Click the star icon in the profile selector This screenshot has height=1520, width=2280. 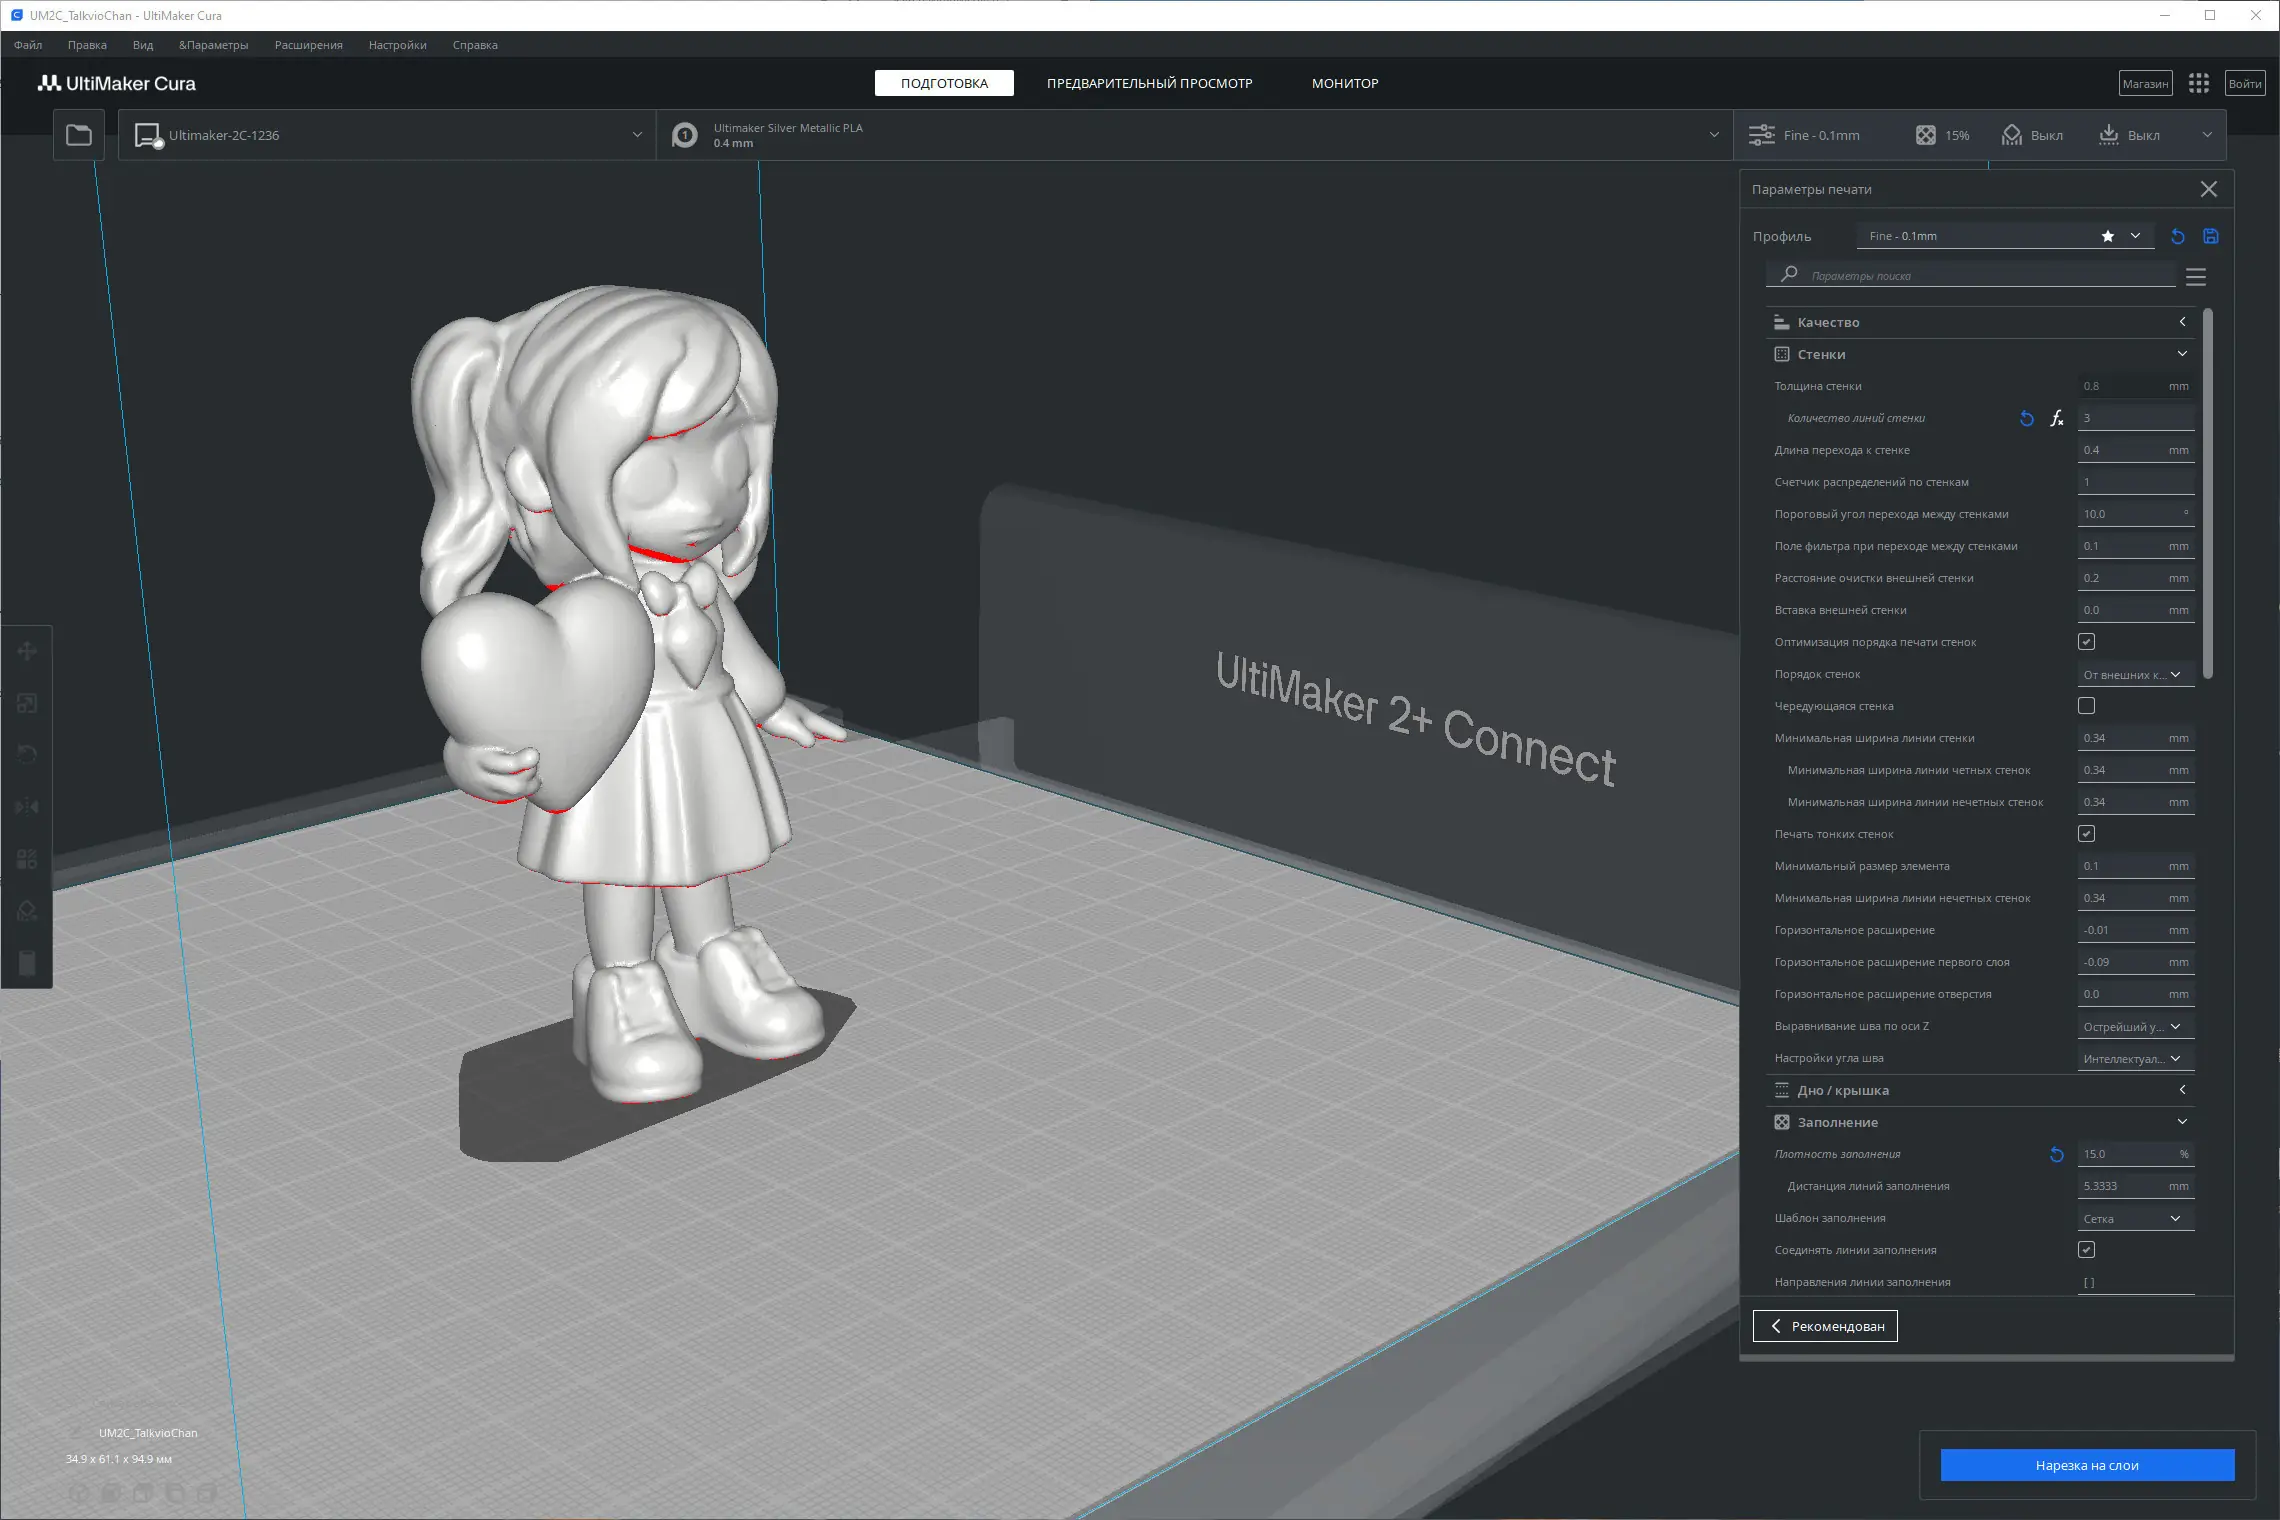coord(2107,237)
